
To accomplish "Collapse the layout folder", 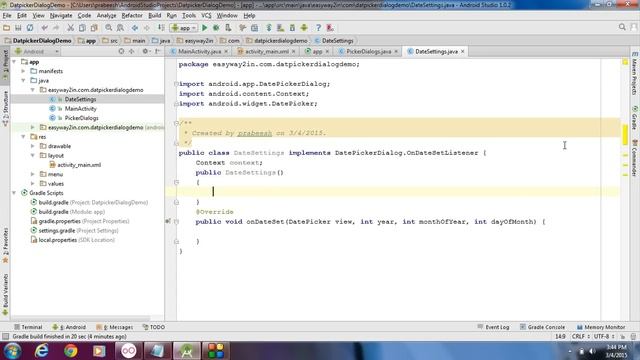I will click(33, 156).
